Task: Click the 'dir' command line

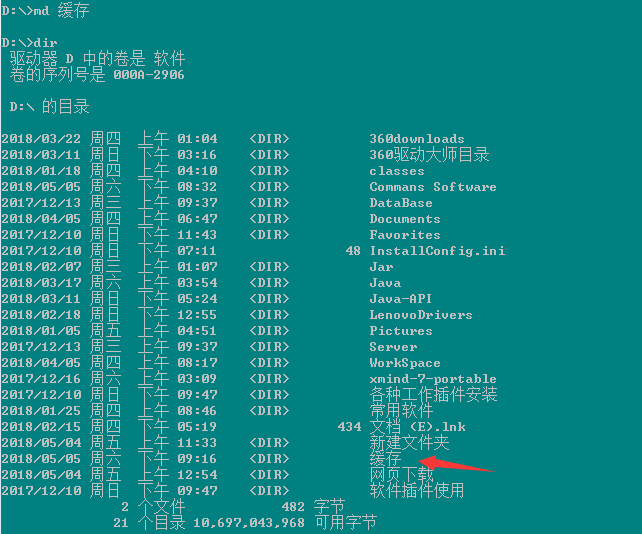Action: [x=29, y=43]
